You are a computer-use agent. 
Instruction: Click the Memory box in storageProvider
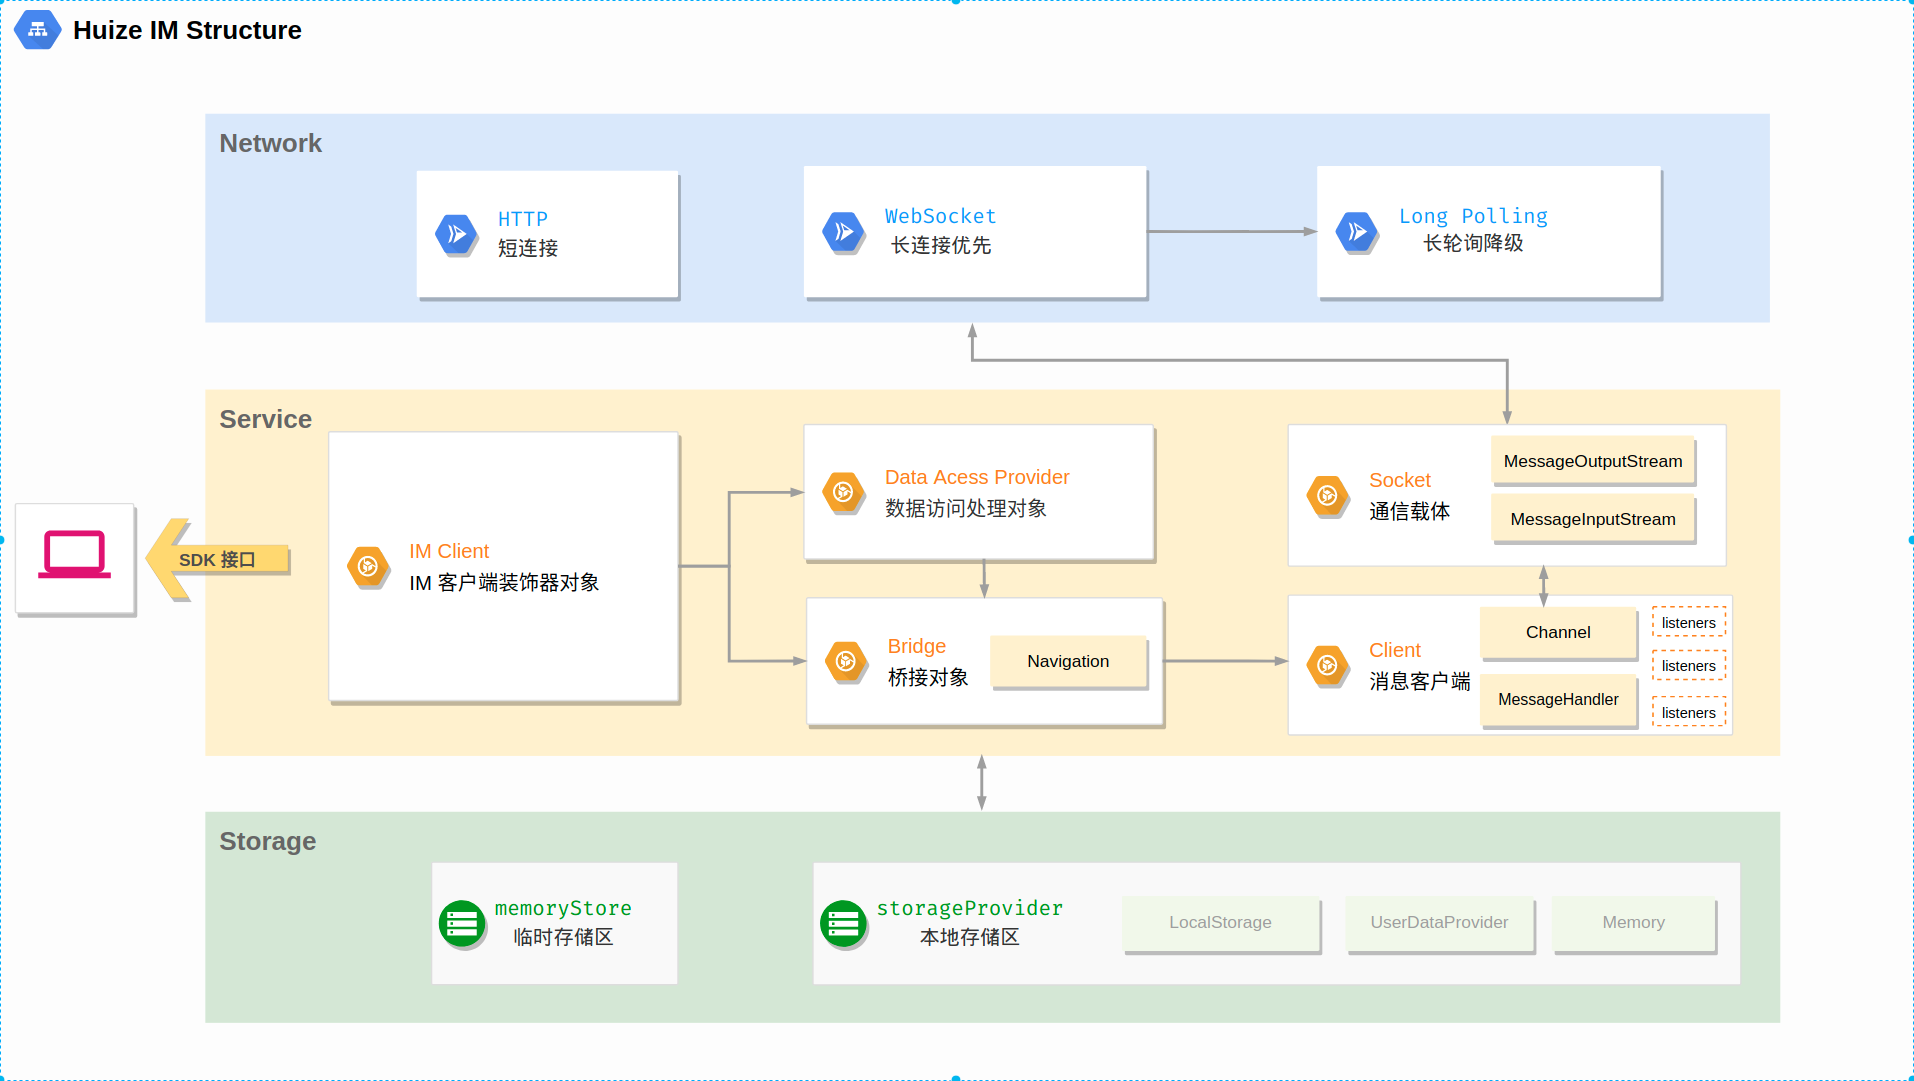pos(1633,922)
